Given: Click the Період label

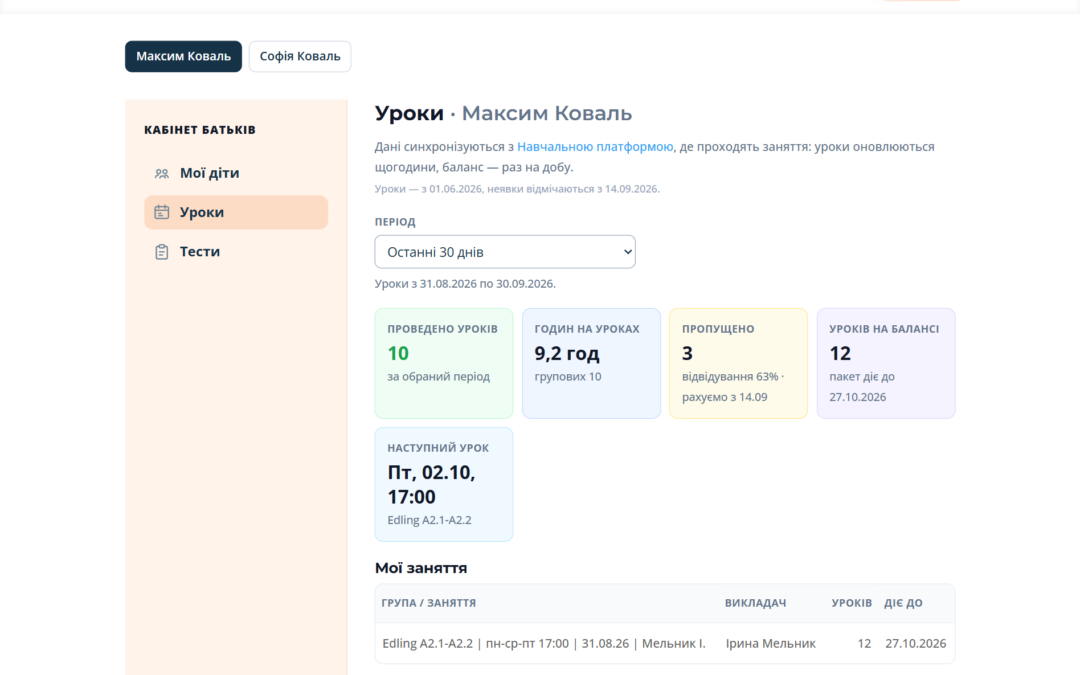Looking at the screenshot, I should click(395, 222).
